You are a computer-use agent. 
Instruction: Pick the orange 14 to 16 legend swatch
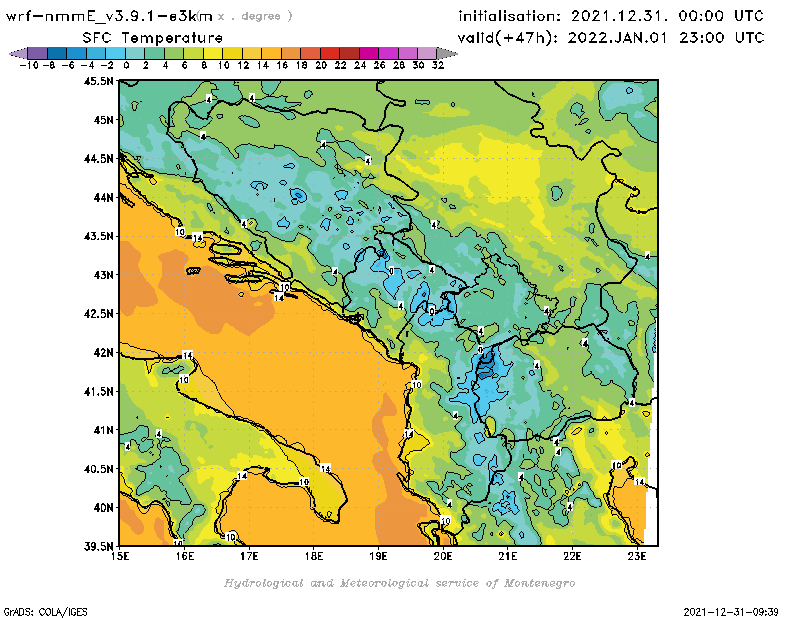271,53
